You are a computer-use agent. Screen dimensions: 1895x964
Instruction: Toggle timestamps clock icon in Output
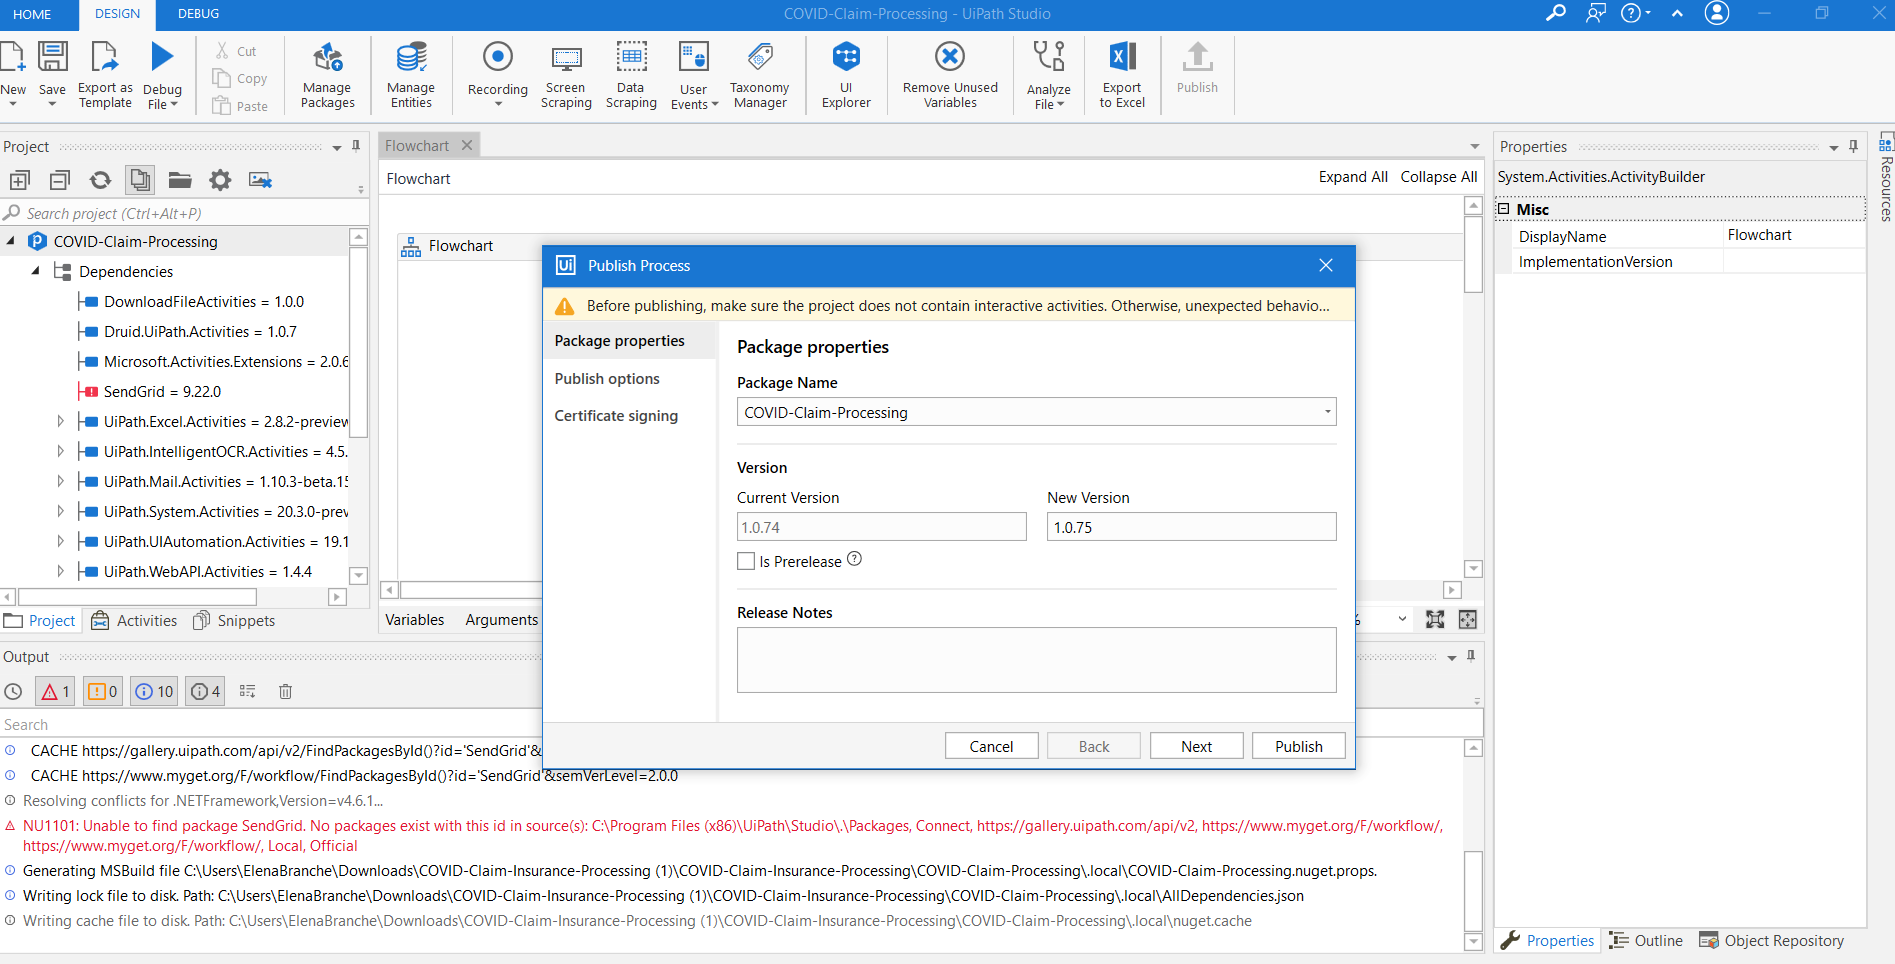pyautogui.click(x=13, y=691)
